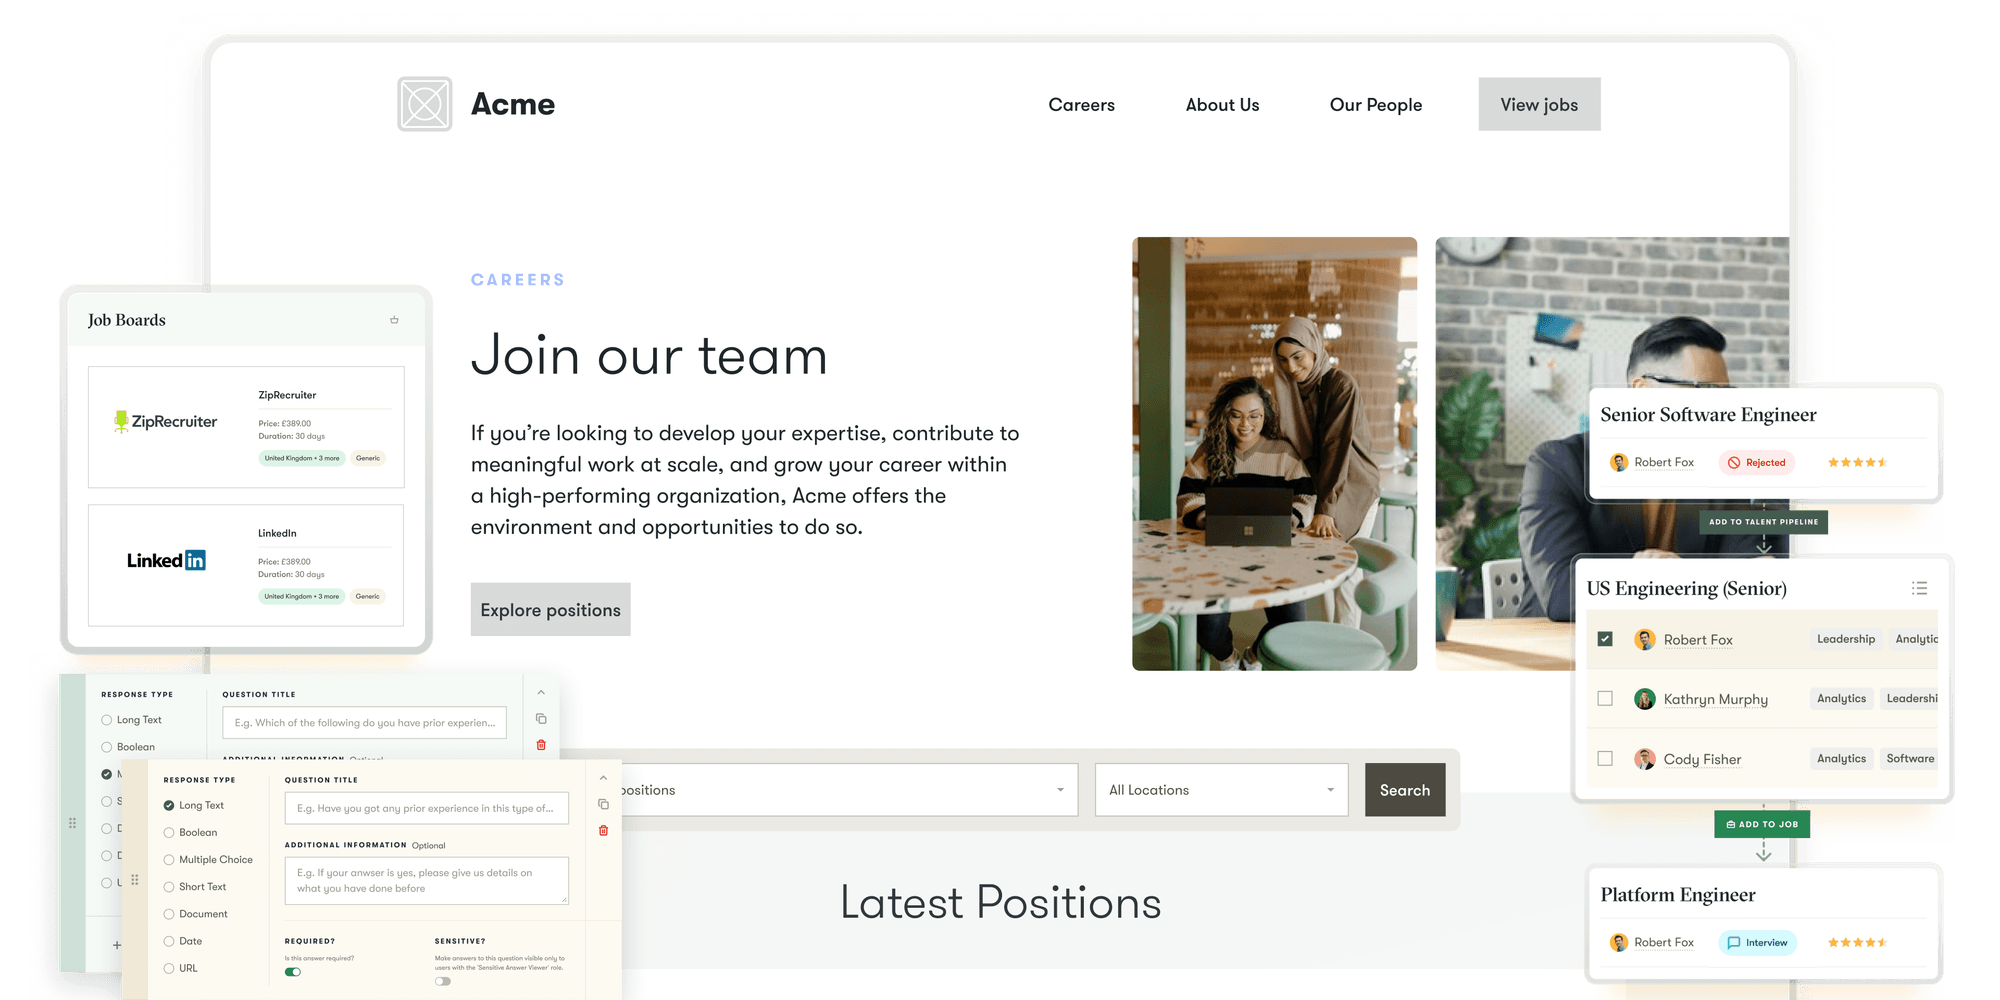Click the star rating on Senior Software Engineer card

point(1857,462)
